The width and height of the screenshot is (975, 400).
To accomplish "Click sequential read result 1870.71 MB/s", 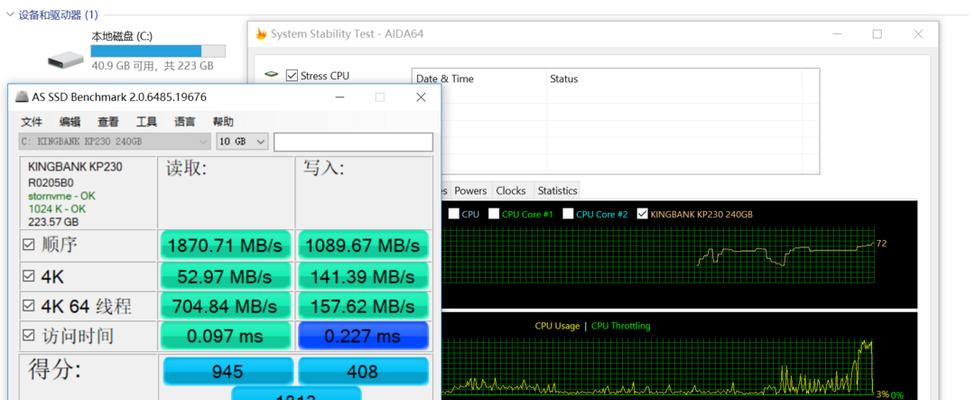I will coord(226,245).
